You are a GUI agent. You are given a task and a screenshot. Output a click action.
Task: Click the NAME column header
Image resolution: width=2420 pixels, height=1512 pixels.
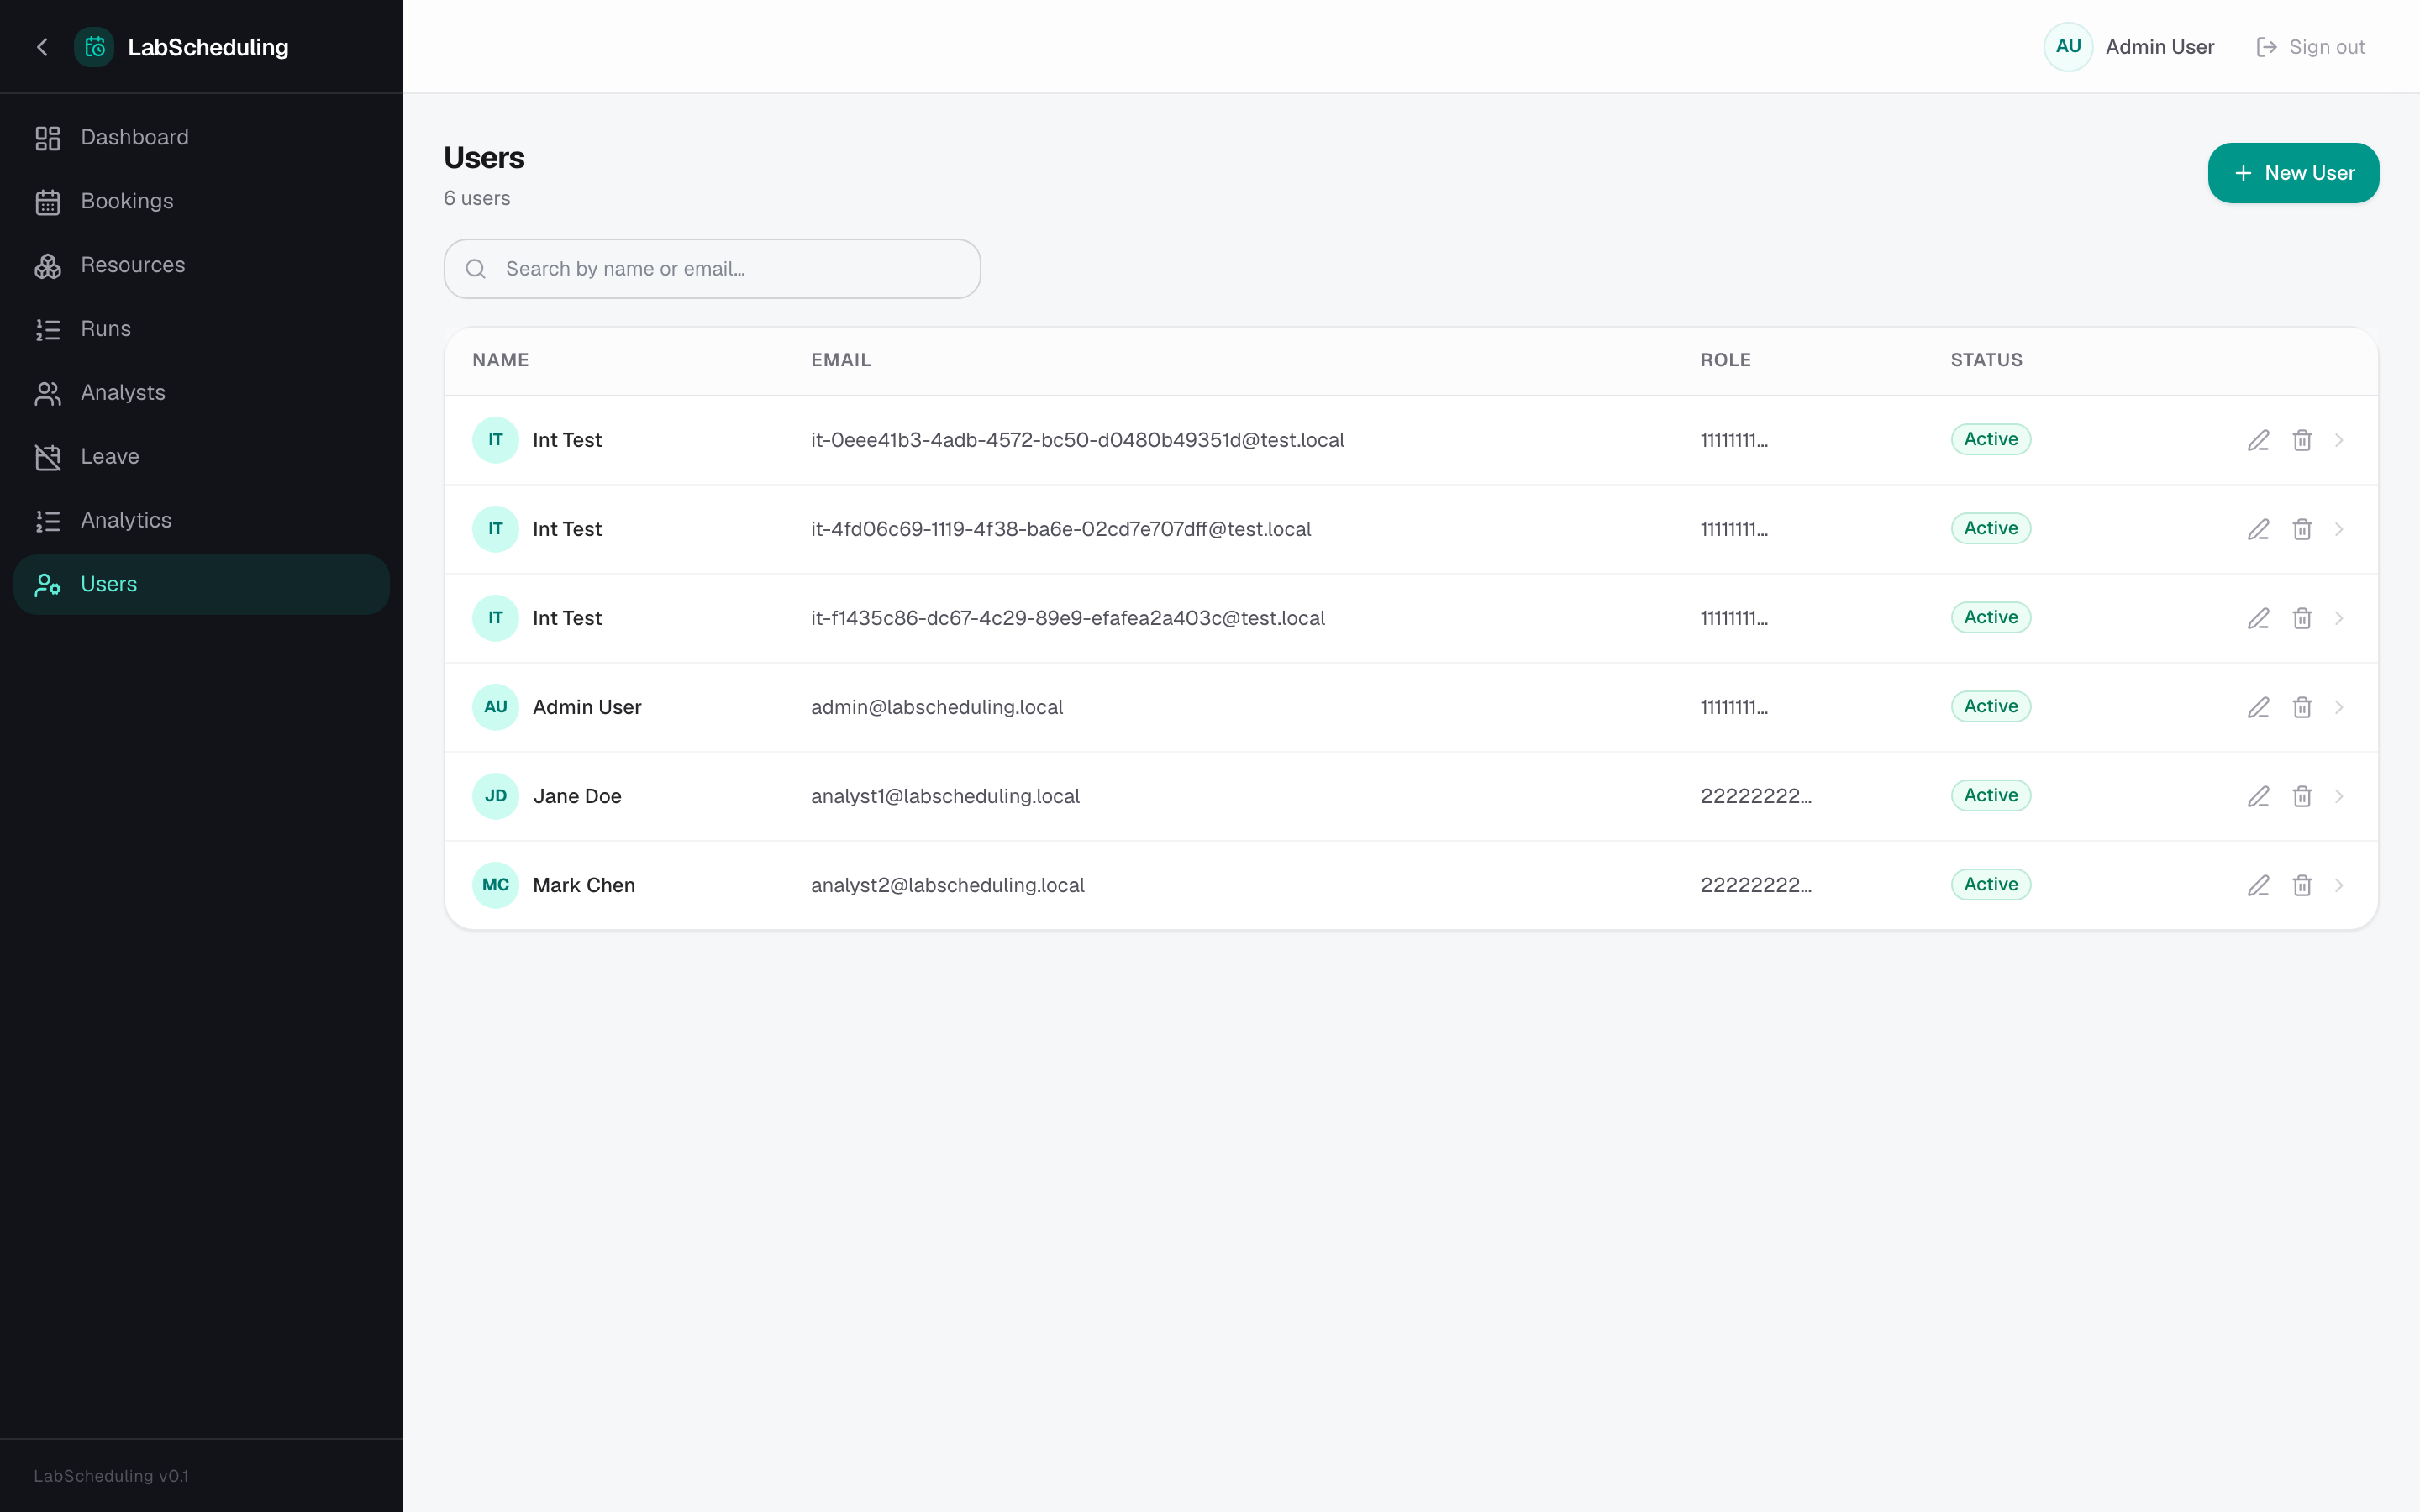[x=500, y=360]
